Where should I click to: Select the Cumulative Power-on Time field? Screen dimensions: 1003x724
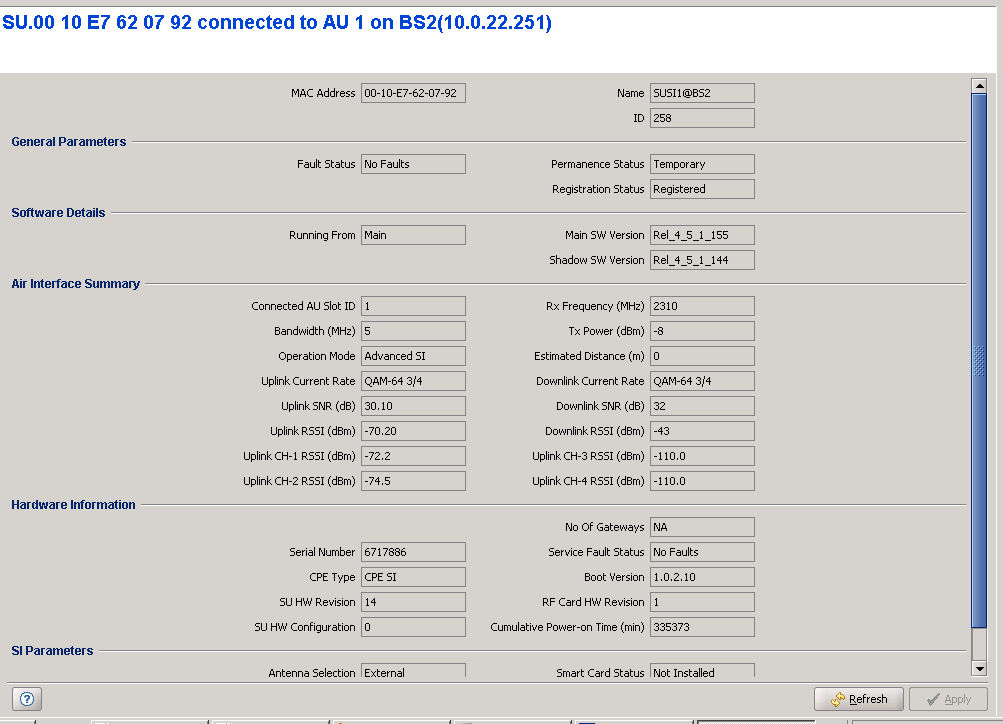(702, 627)
